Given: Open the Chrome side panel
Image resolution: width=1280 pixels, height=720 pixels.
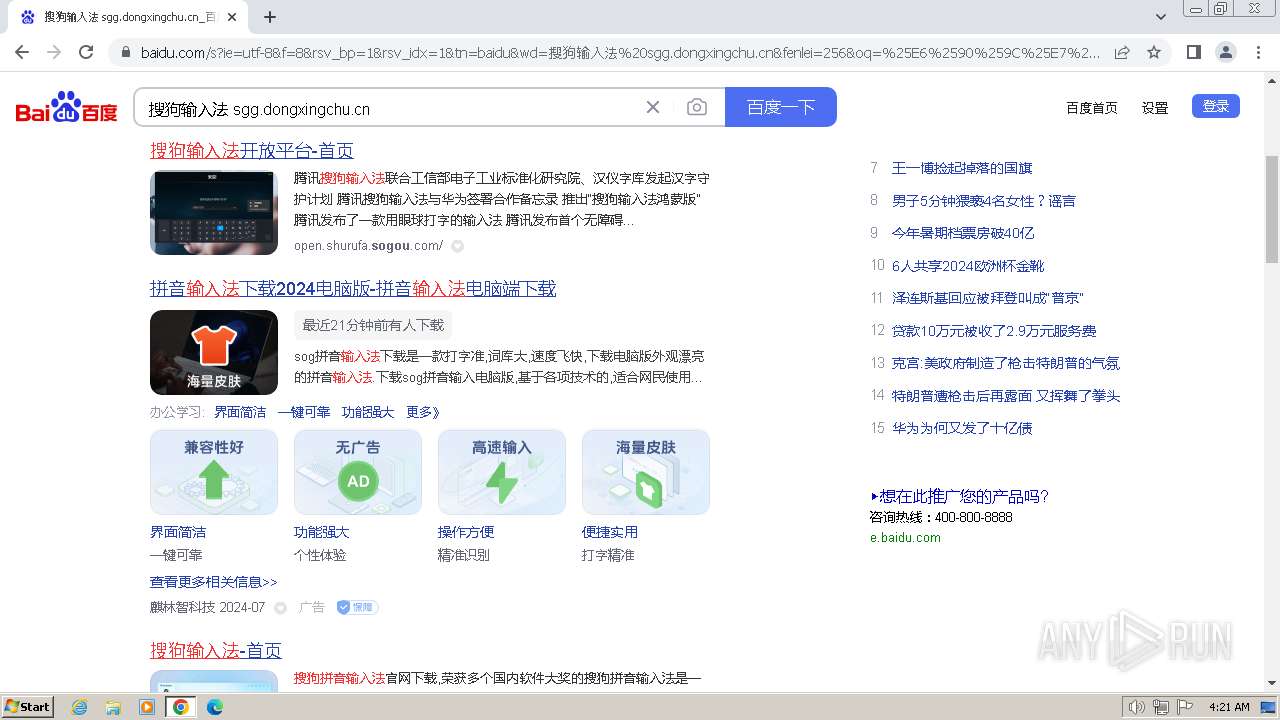Looking at the screenshot, I should coord(1193,52).
